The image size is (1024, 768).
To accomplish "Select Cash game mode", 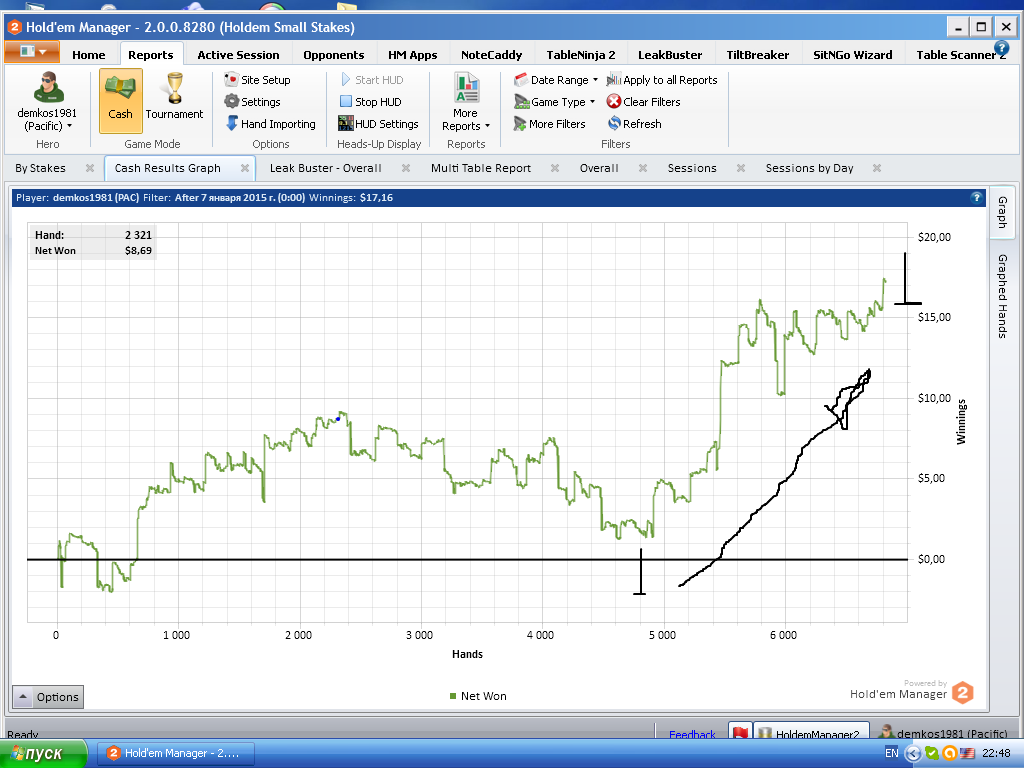I will tap(120, 101).
